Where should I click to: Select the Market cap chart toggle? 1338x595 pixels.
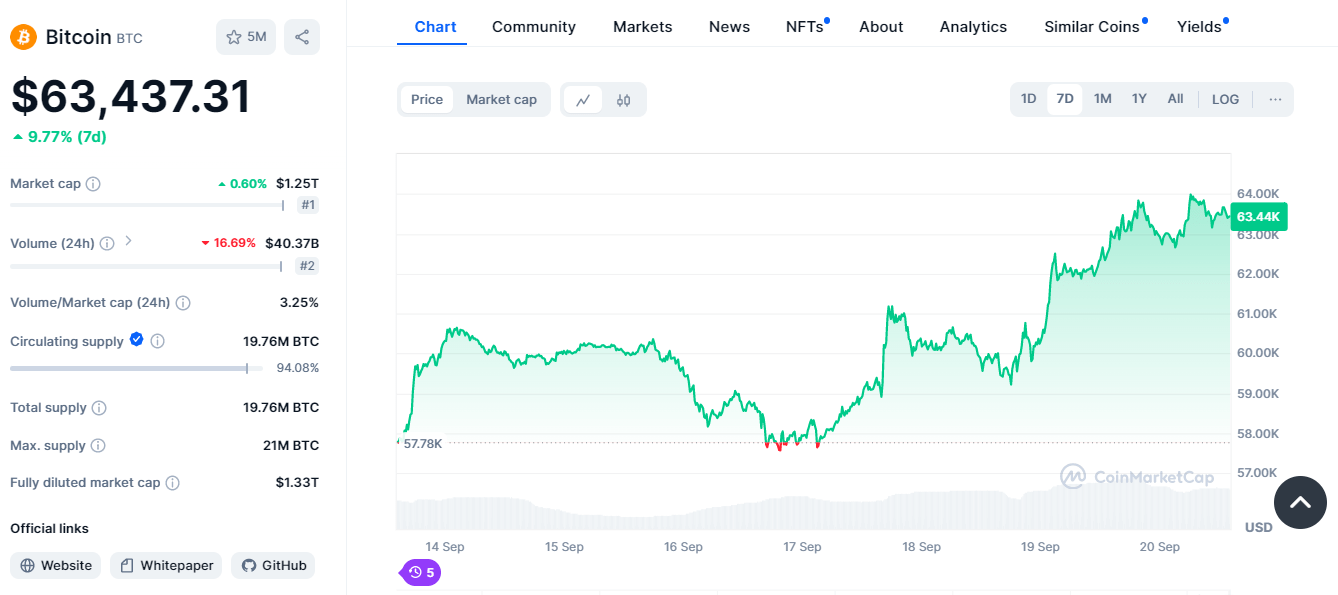click(501, 100)
